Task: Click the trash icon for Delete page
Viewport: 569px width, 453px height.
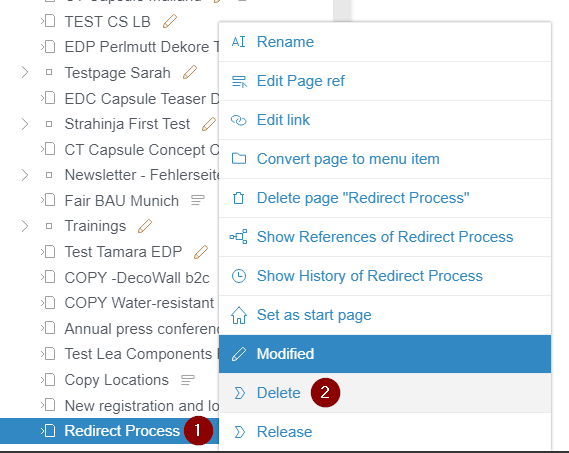Action: 238,198
